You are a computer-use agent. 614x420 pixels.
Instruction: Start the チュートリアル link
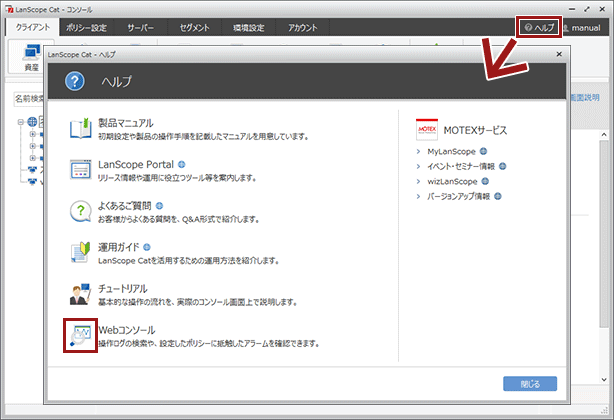pyautogui.click(x=123, y=289)
